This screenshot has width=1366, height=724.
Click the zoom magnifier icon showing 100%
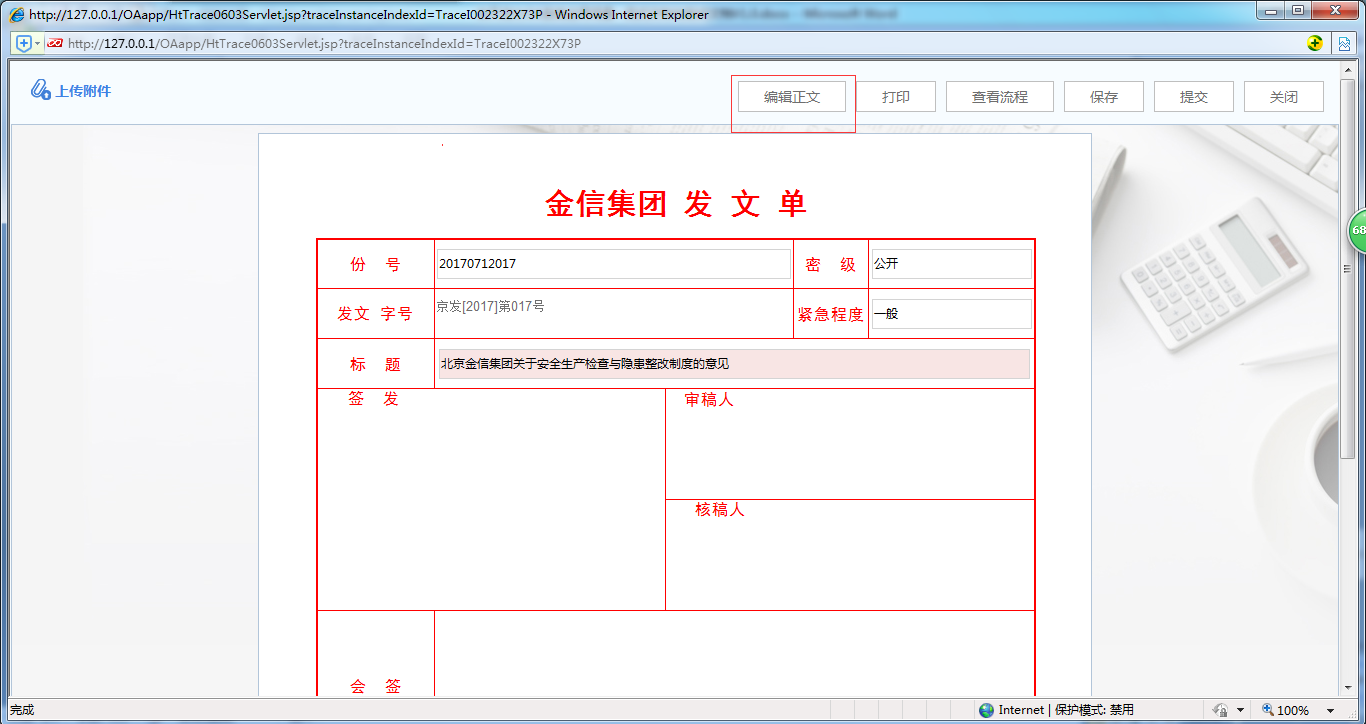click(1268, 710)
